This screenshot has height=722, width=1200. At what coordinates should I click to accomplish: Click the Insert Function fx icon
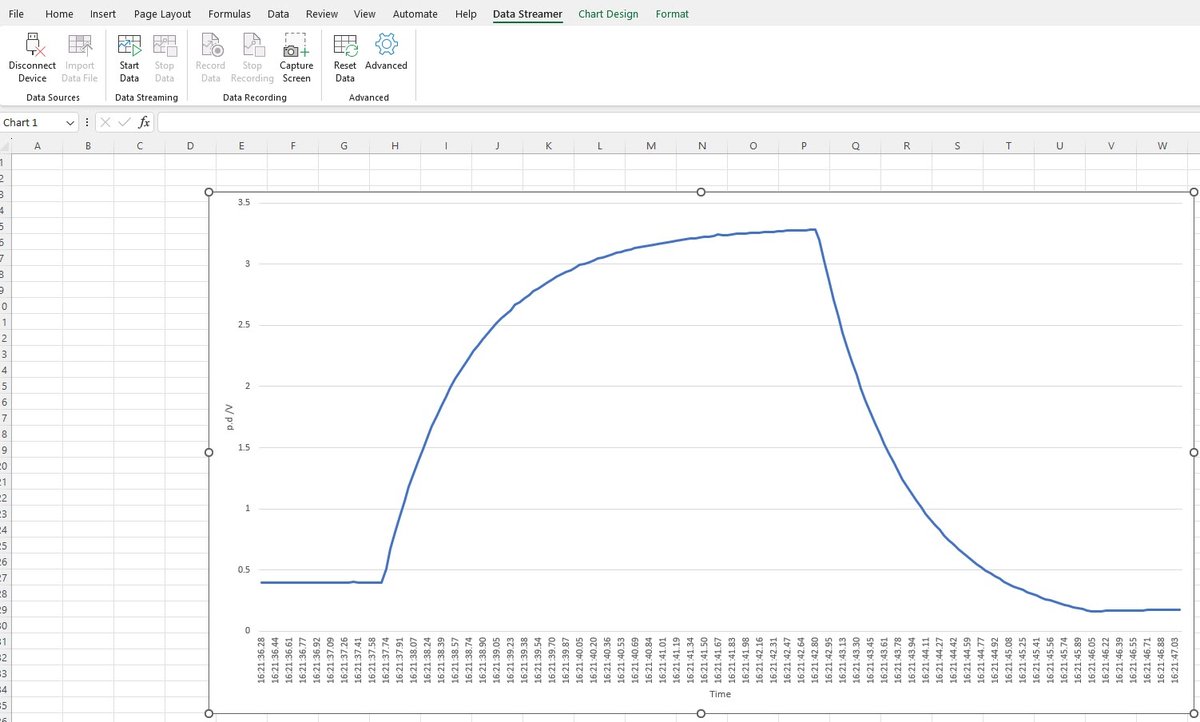pos(144,122)
